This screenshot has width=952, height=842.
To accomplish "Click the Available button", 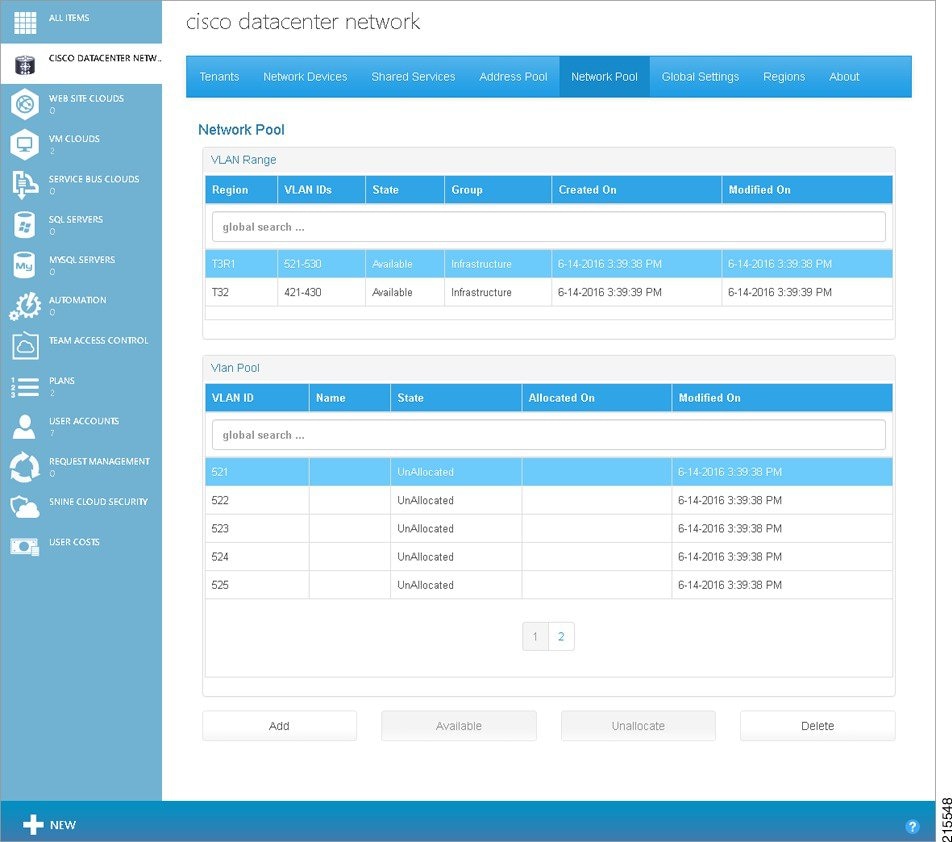I will [x=459, y=726].
